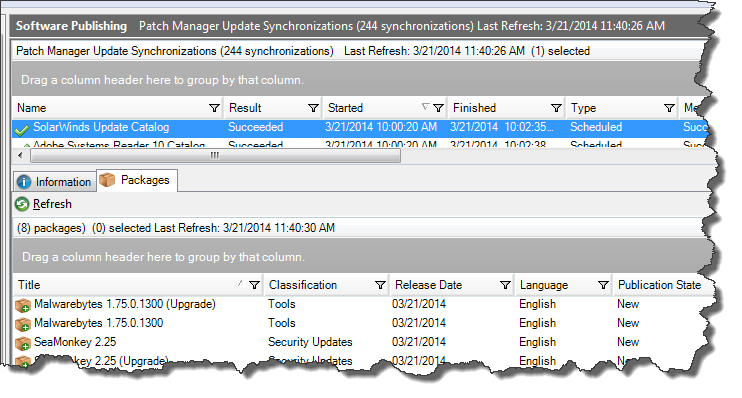Sort by the Release Date column header
Viewport: 742px width, 398px height.
point(452,285)
